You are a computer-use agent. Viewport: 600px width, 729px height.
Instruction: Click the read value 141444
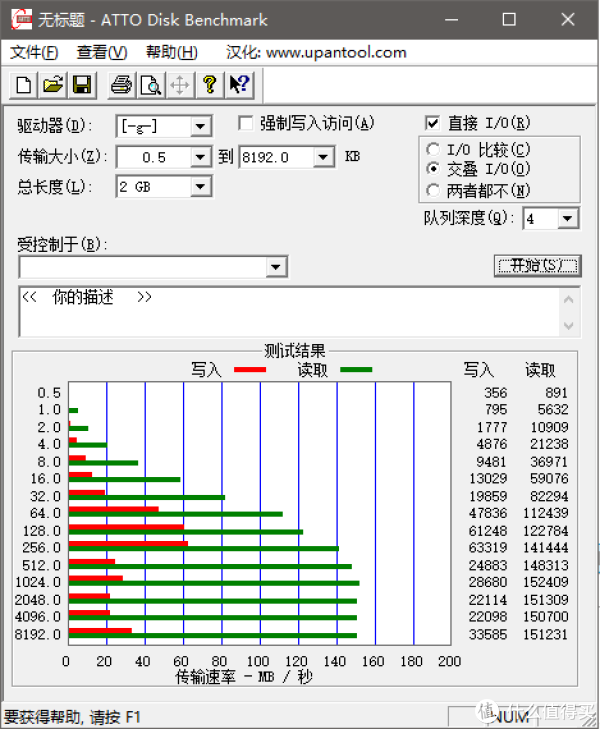[546, 548]
